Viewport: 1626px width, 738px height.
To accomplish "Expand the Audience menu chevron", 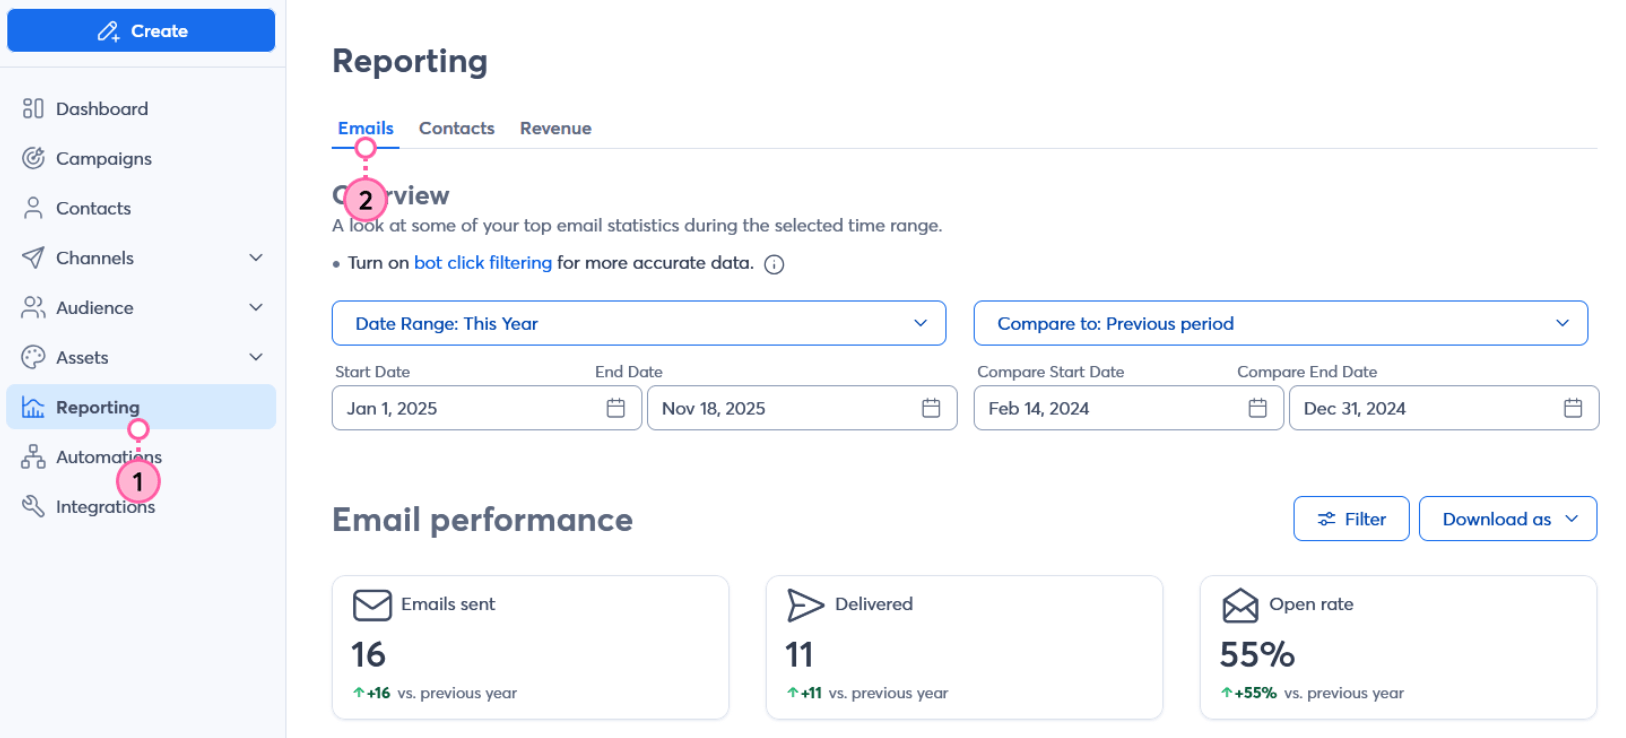I will [256, 307].
